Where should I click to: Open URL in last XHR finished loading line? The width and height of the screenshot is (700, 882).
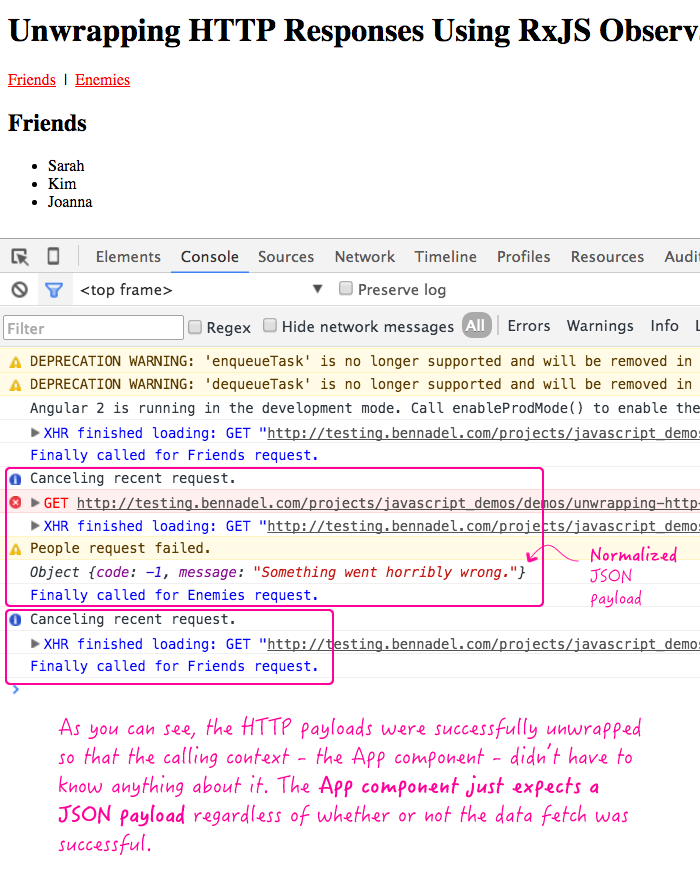[483, 644]
